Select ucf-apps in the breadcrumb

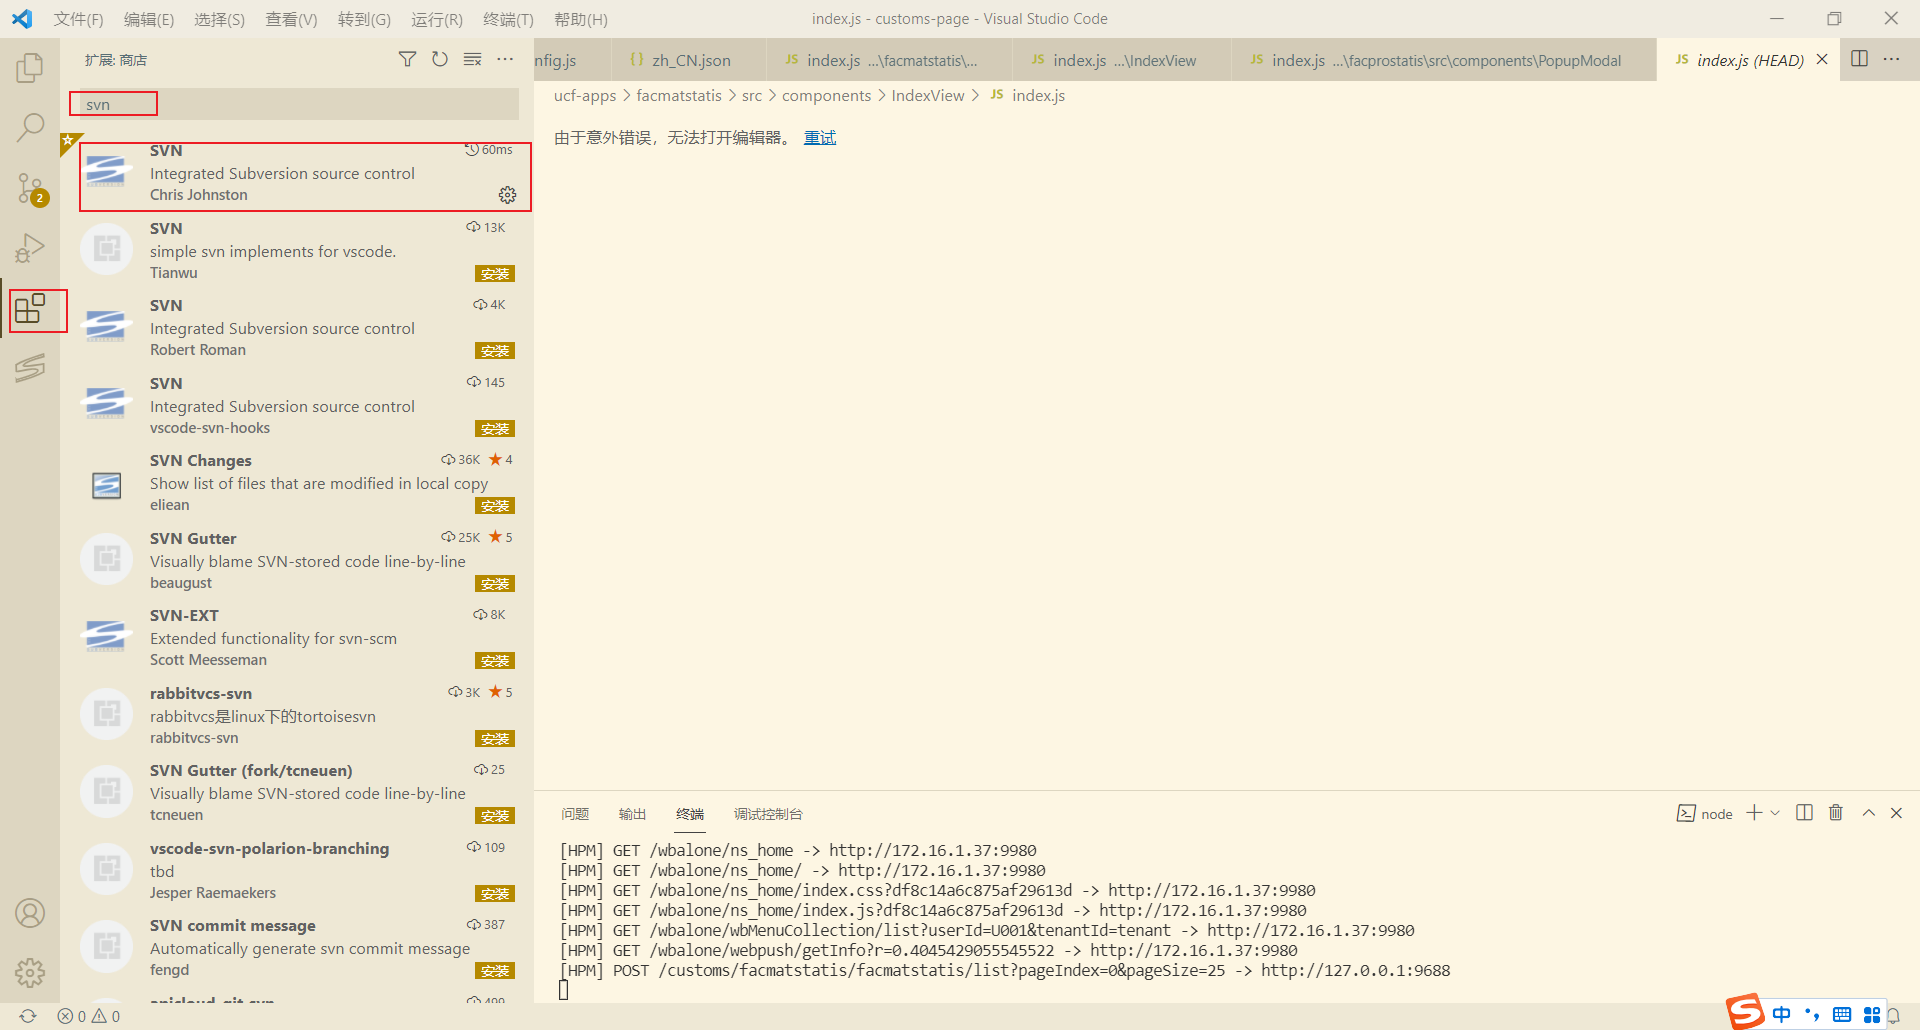pyautogui.click(x=585, y=96)
